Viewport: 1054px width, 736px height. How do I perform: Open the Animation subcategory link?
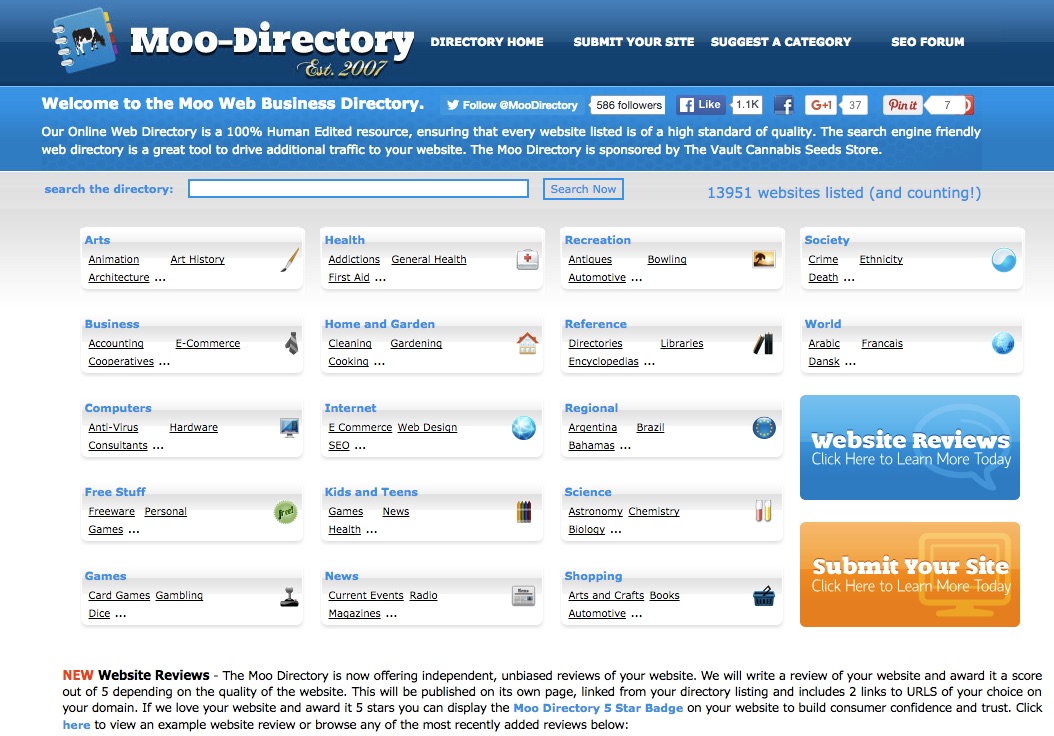(x=114, y=259)
